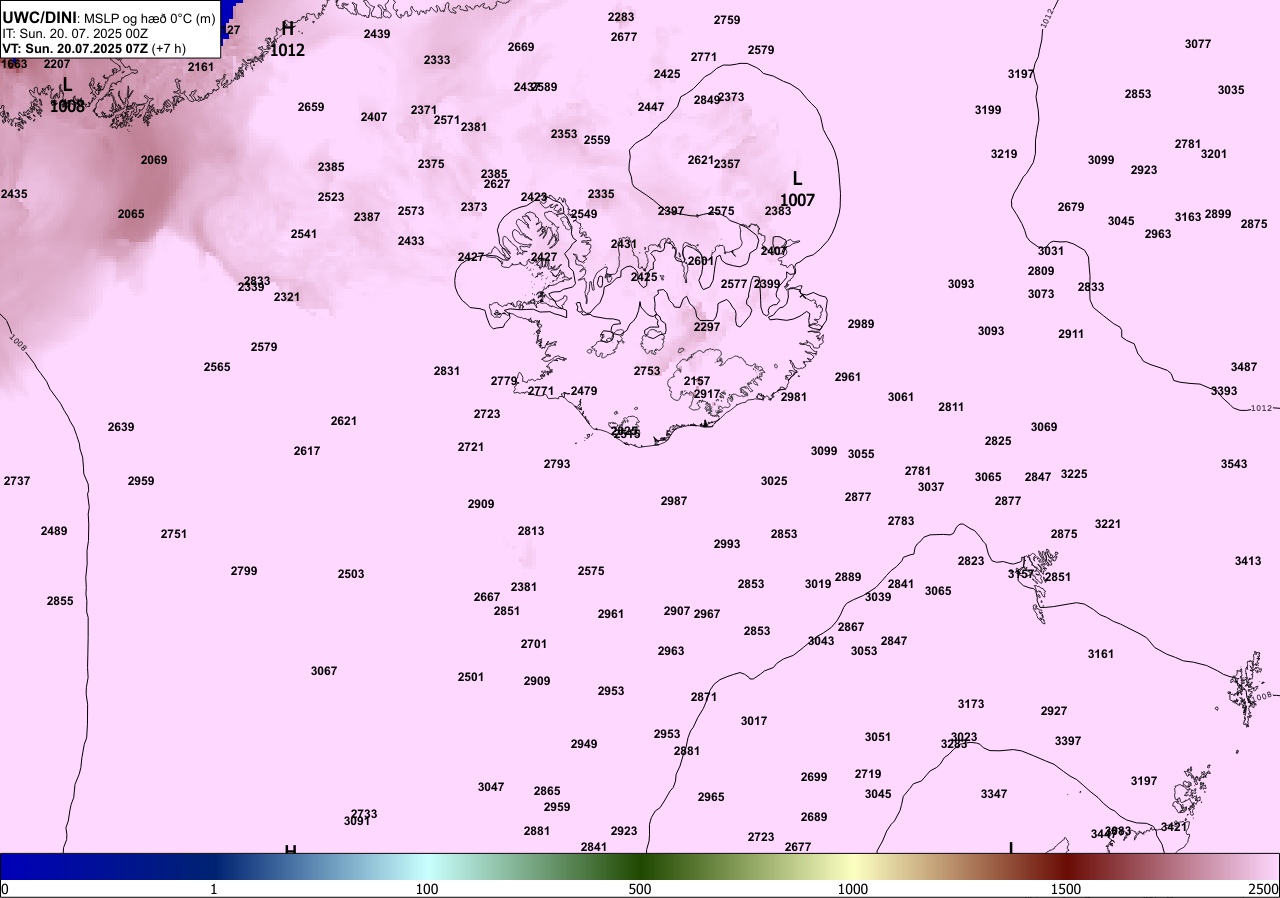Image resolution: width=1280 pixels, height=898 pixels.
Task: Click the height value 3163
Action: tap(1188, 217)
